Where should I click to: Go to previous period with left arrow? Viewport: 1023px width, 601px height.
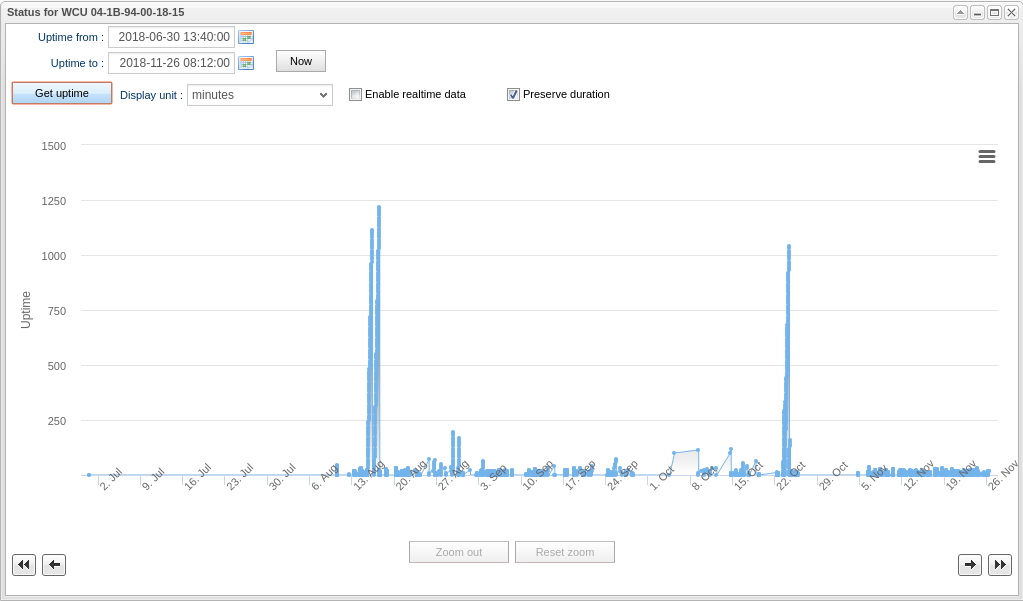pyautogui.click(x=54, y=565)
